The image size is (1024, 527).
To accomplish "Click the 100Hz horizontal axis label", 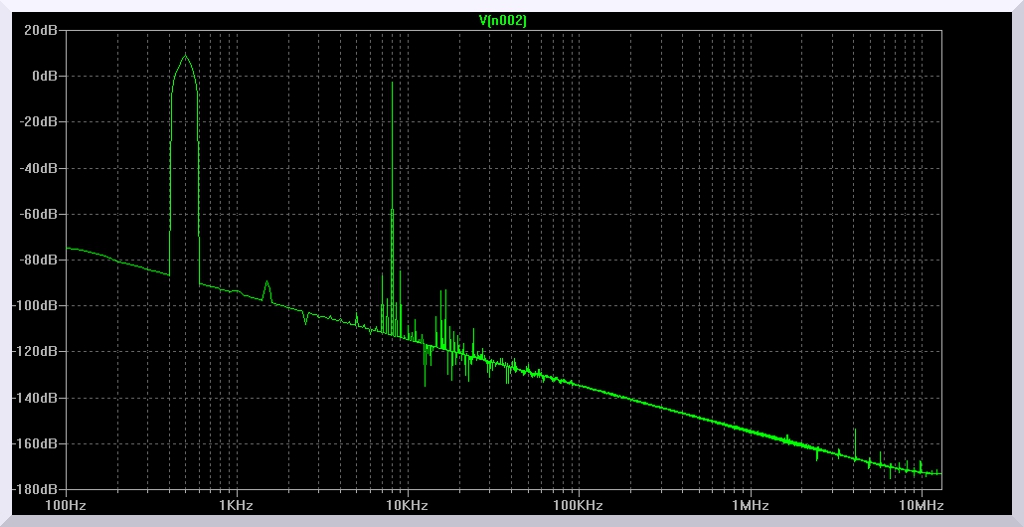I will [66, 505].
